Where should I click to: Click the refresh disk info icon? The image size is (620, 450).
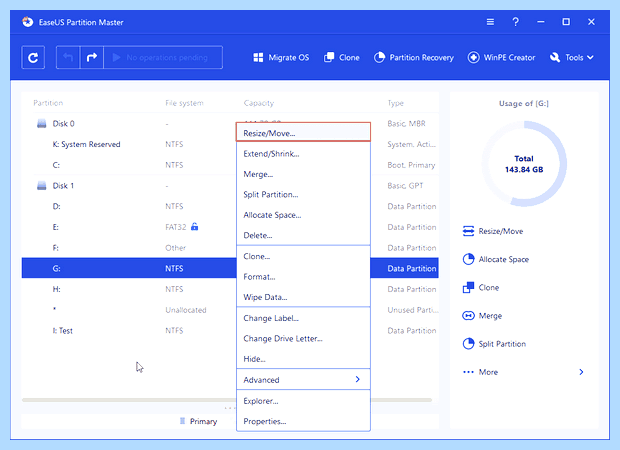tap(33, 58)
